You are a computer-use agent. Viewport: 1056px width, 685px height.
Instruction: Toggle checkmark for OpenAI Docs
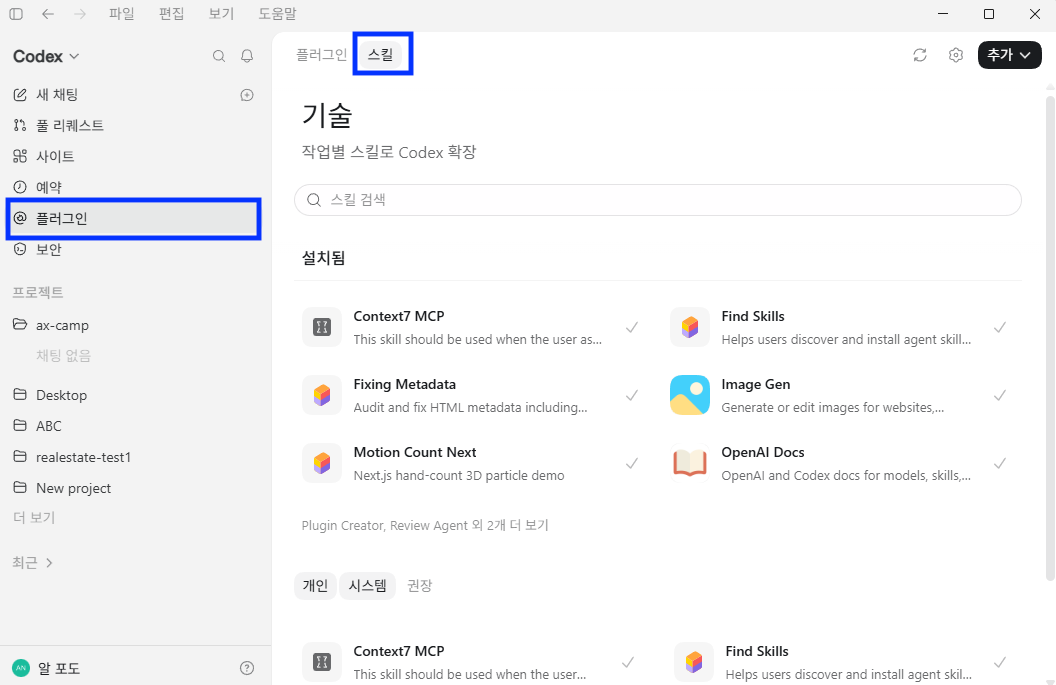[x=1000, y=463]
